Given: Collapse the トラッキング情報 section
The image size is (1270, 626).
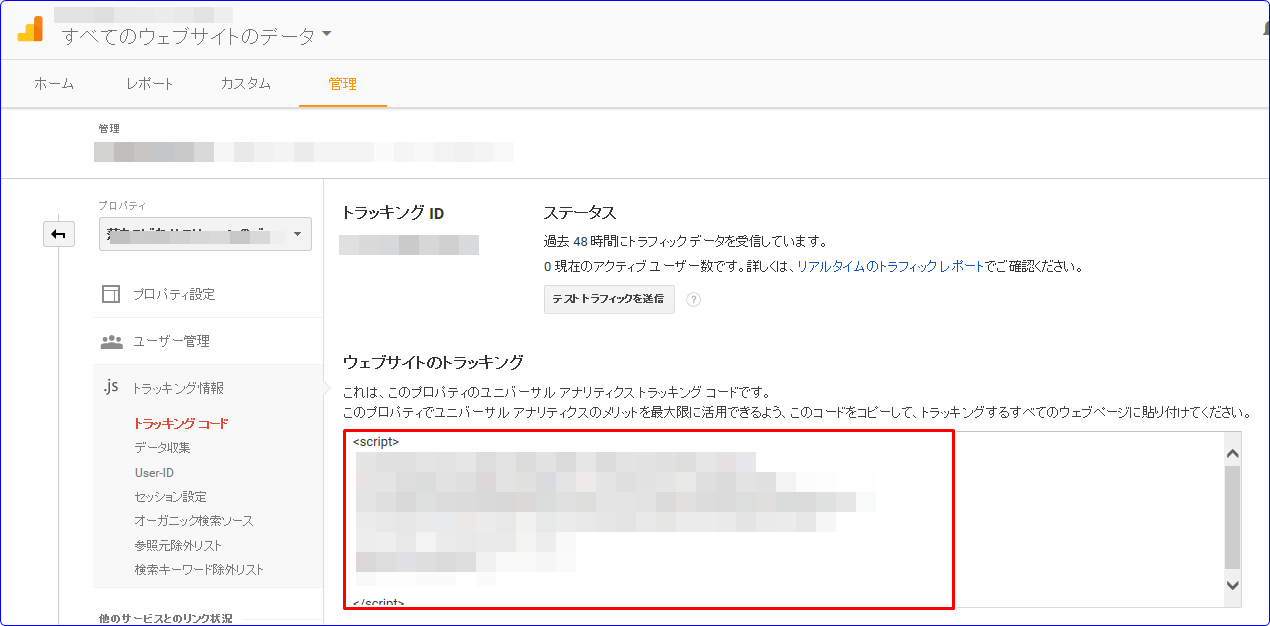Looking at the screenshot, I should pos(178,388).
